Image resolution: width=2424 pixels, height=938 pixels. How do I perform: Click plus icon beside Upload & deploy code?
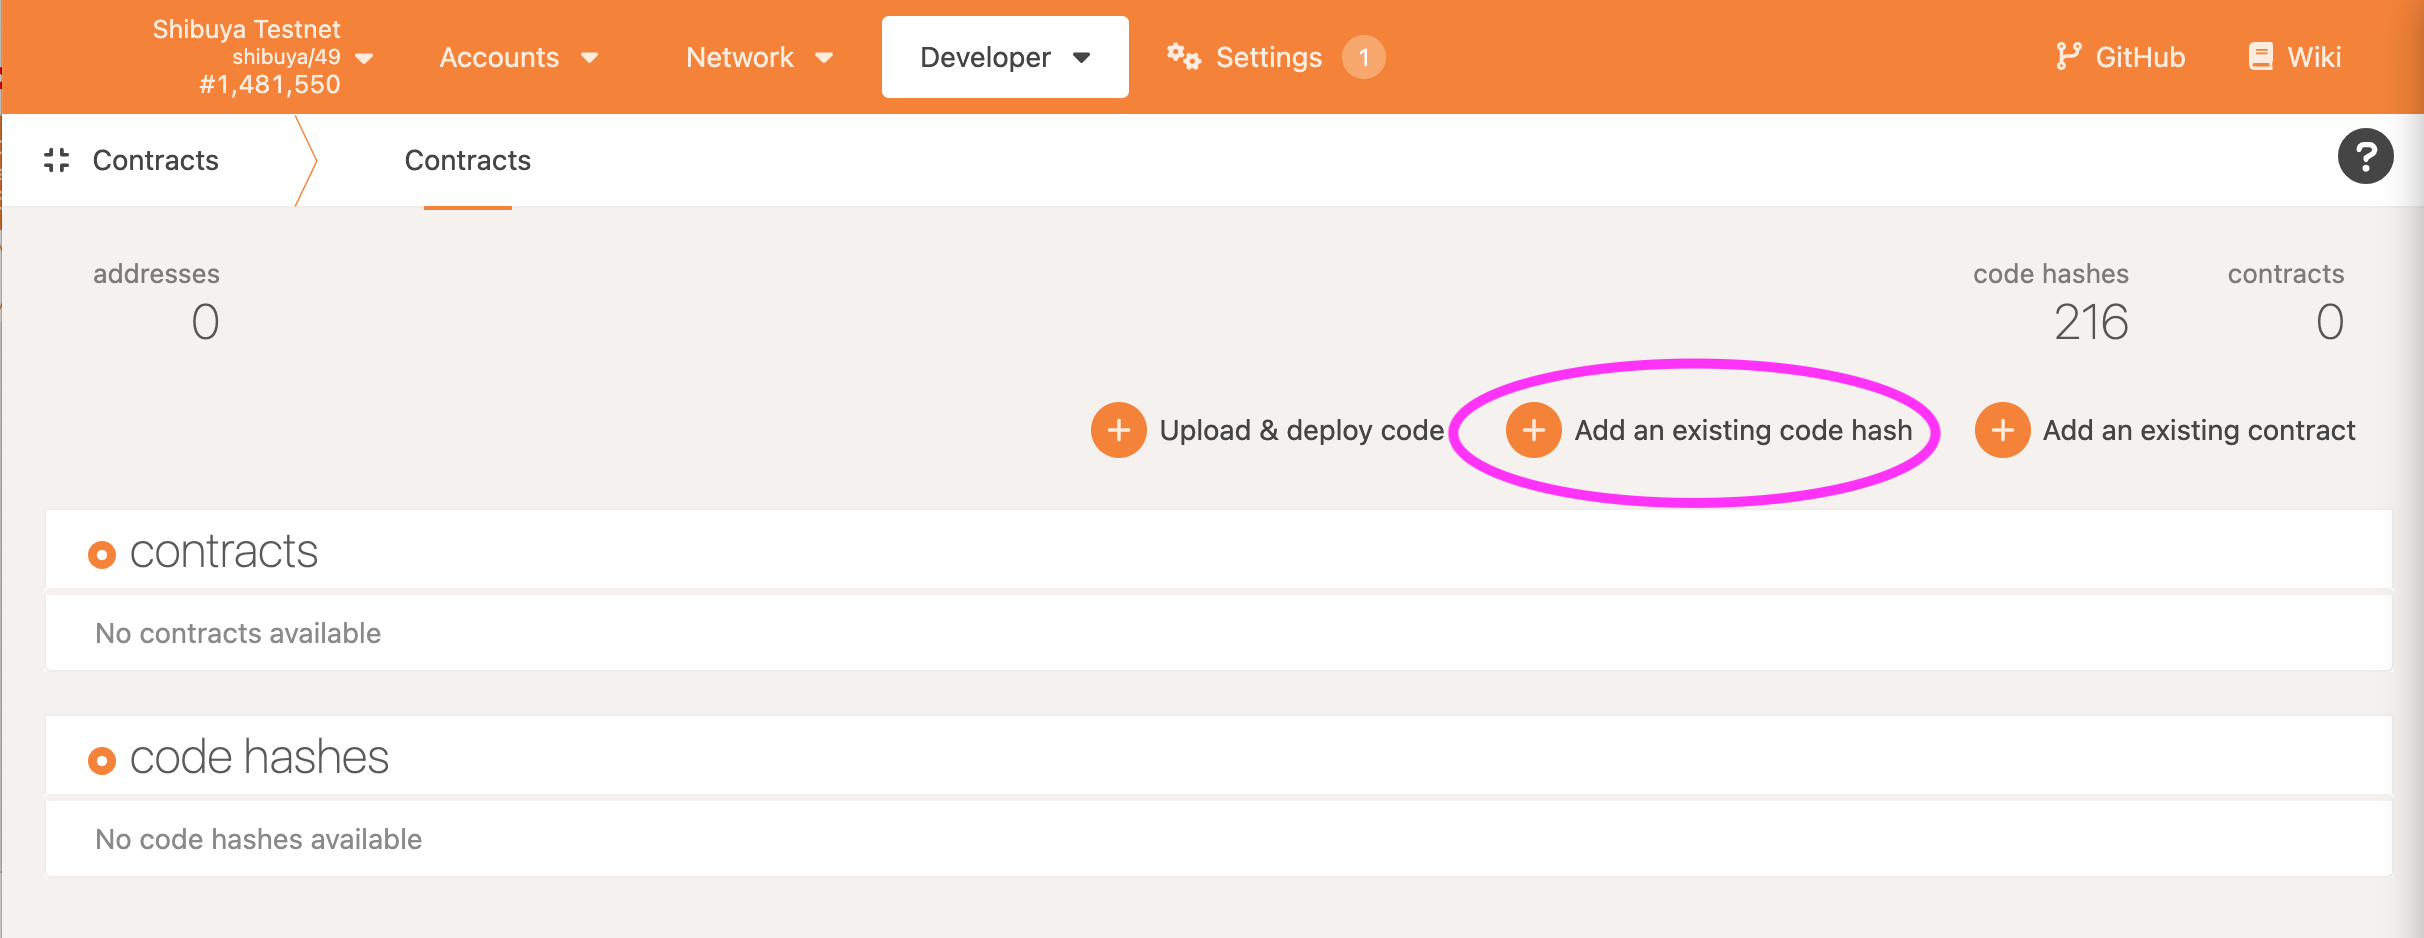1118,430
